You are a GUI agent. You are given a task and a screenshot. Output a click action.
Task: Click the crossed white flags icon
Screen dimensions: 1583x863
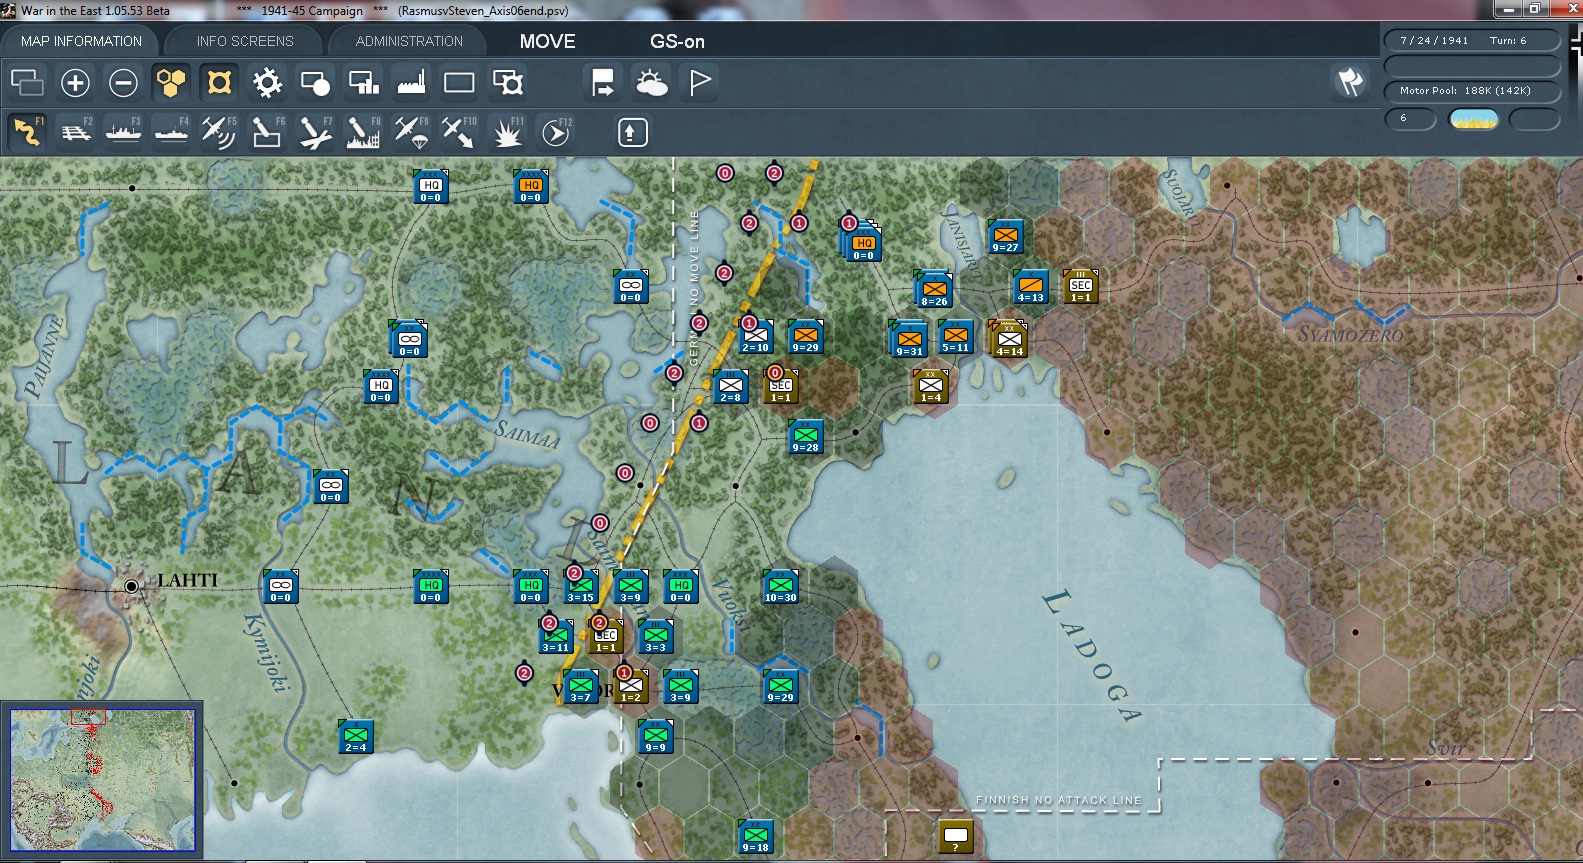pyautogui.click(x=1350, y=82)
